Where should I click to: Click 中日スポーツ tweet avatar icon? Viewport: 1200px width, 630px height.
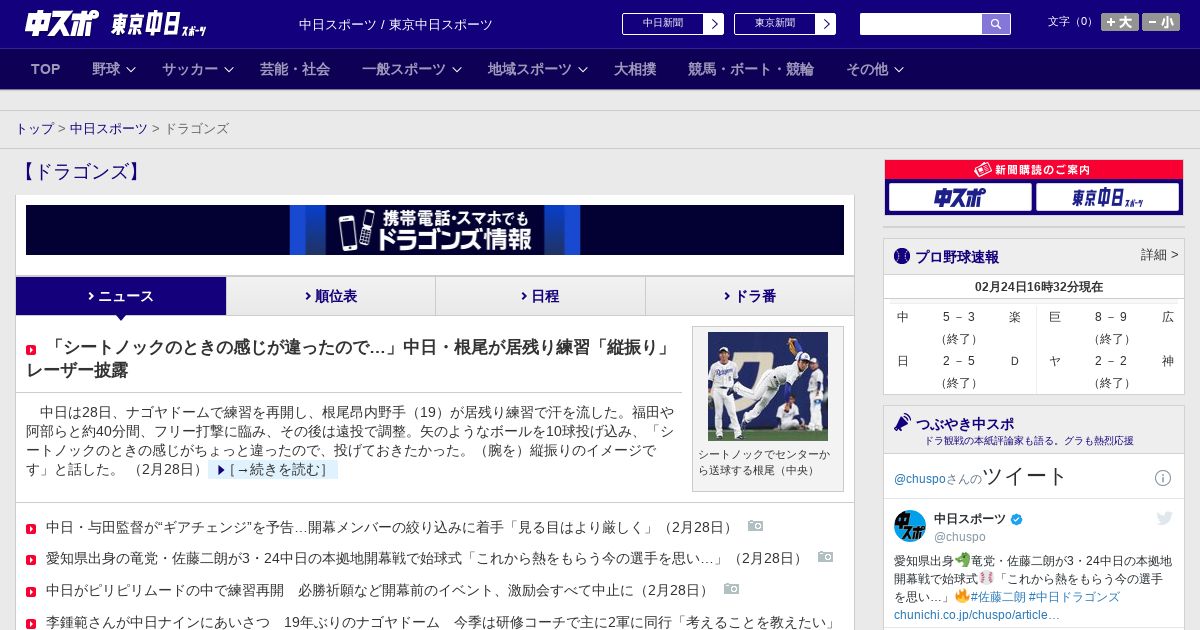(x=910, y=526)
